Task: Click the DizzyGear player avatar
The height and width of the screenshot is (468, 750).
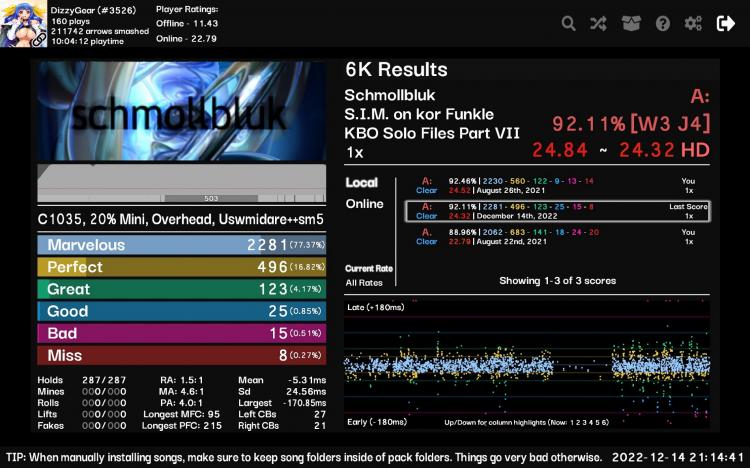Action: [23, 23]
